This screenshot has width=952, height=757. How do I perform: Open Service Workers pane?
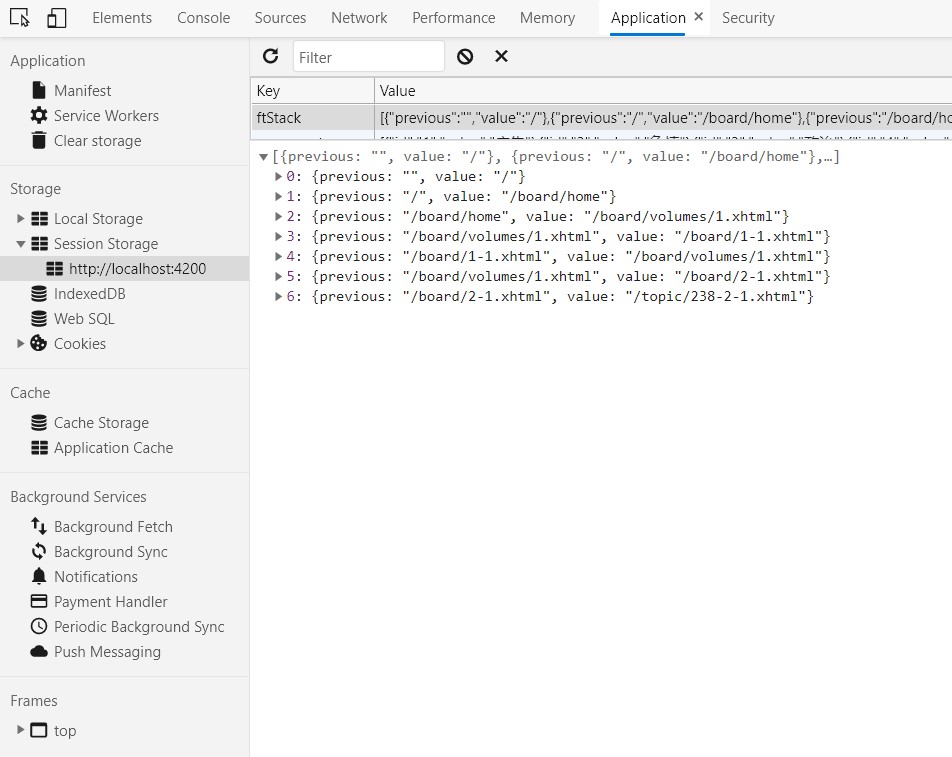point(106,115)
